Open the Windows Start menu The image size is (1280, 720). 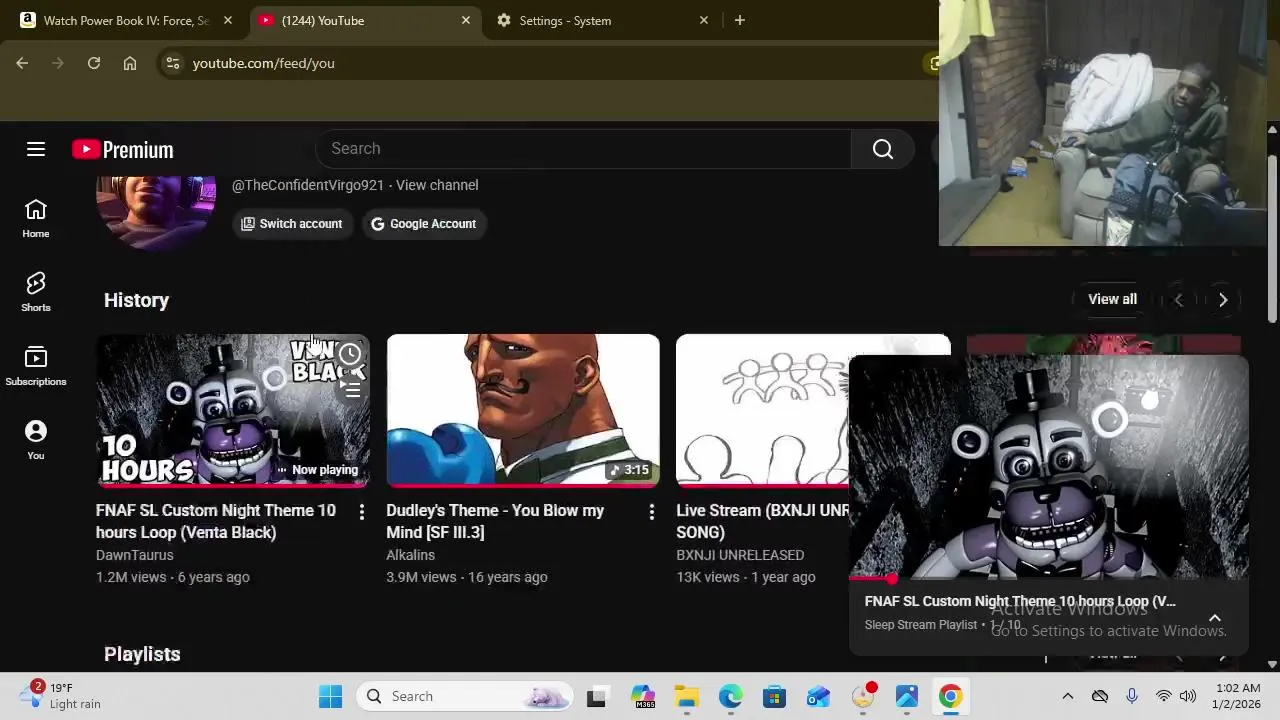pyautogui.click(x=330, y=696)
